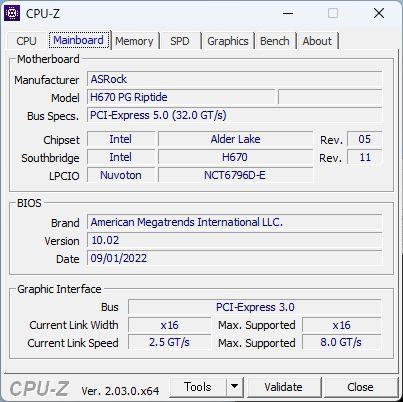This screenshot has width=403, height=402.
Task: Click the Graphic Interface Bus field PCI-Express 3.0
Action: tap(255, 307)
